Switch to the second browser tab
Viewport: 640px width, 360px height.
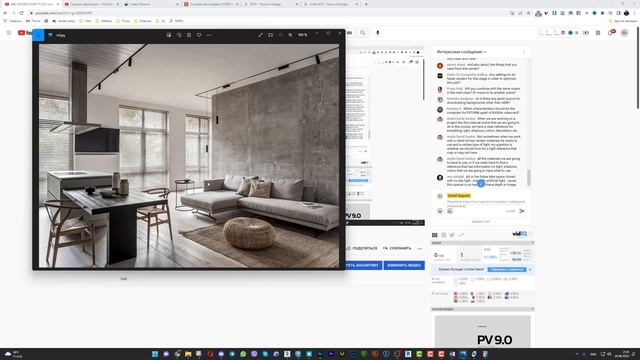click(91, 4)
